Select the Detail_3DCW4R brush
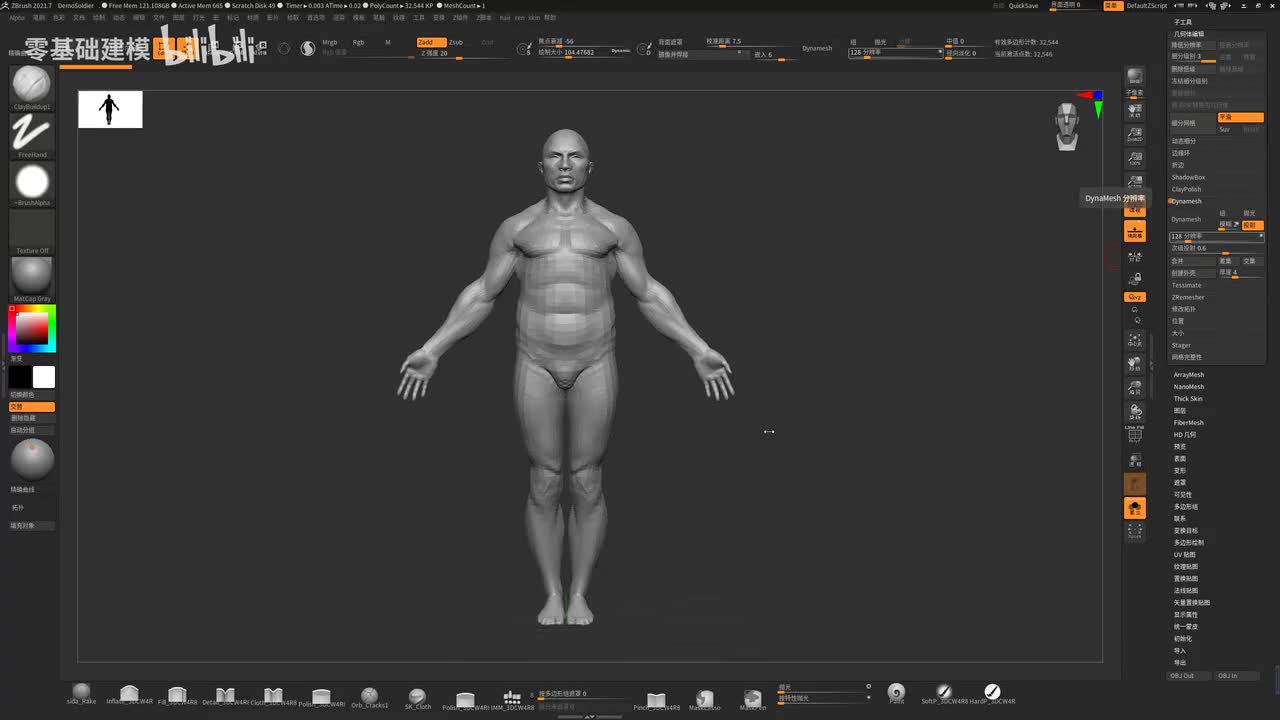Viewport: 1280px width, 720px height. point(225,693)
